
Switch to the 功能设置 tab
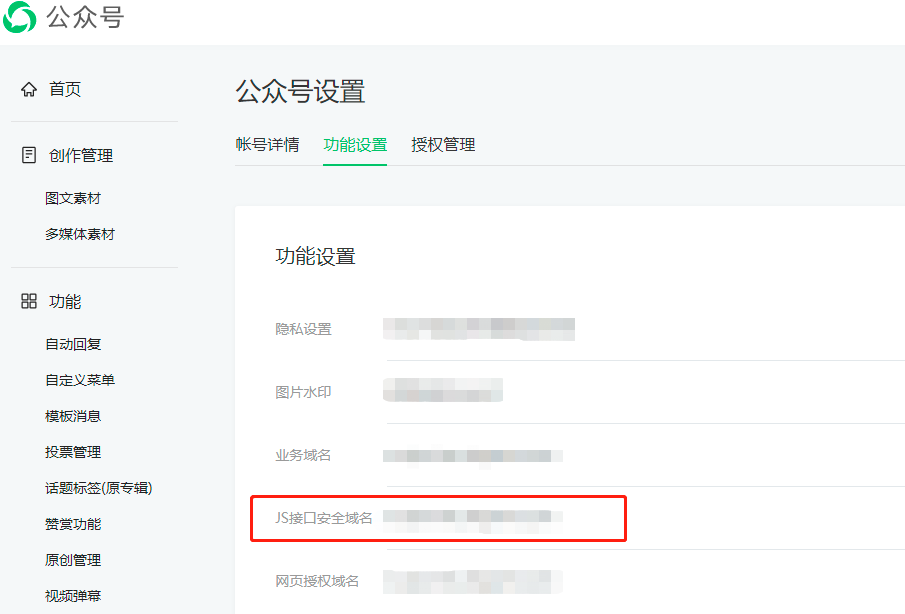355,145
